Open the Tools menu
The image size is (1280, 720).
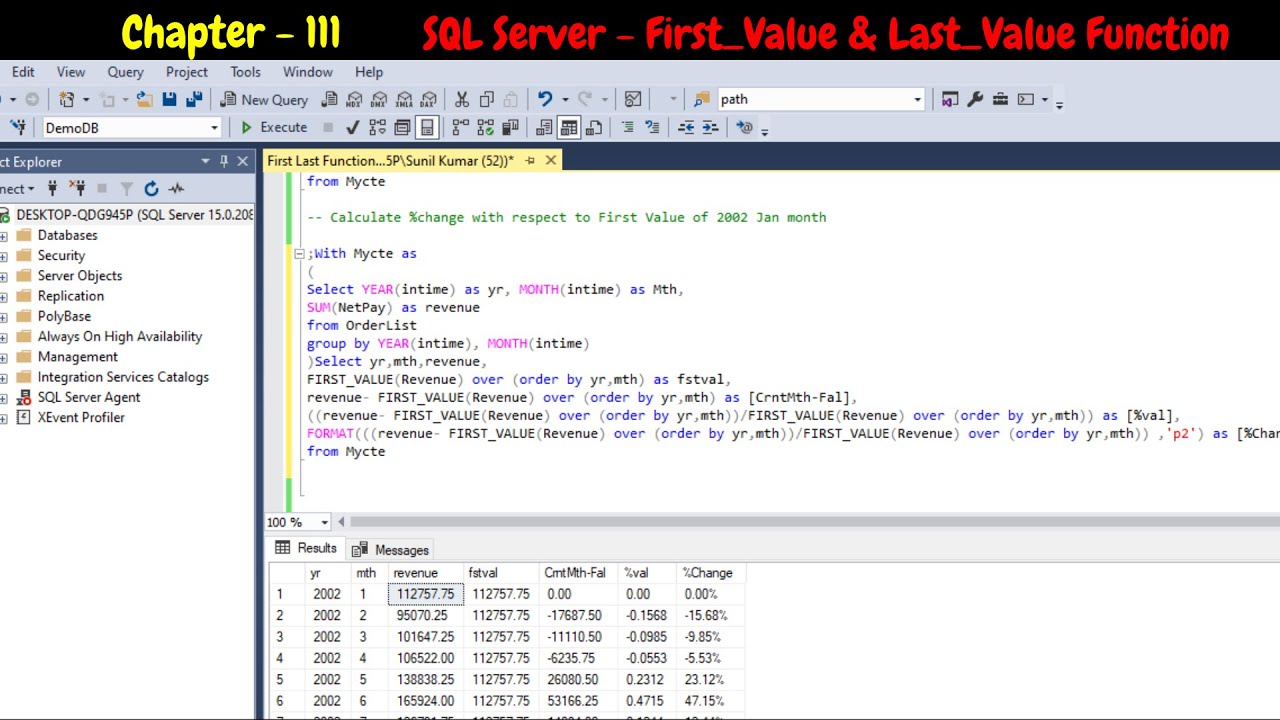click(245, 72)
